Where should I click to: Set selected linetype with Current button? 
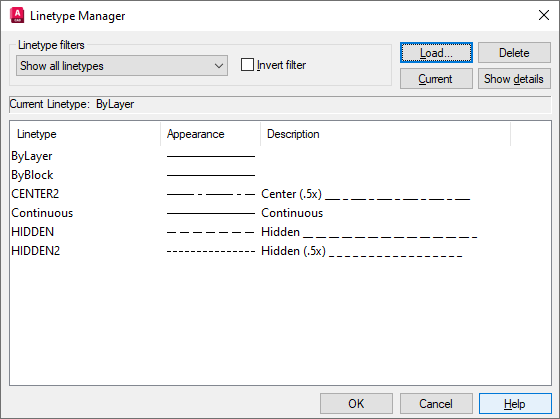click(436, 79)
